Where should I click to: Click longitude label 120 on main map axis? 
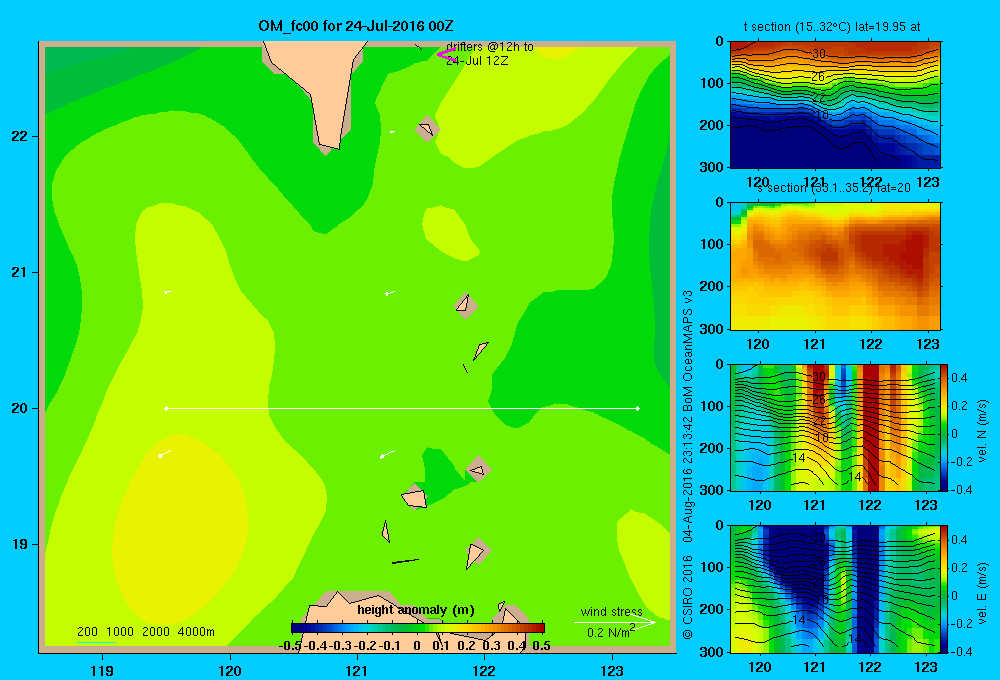230,670
